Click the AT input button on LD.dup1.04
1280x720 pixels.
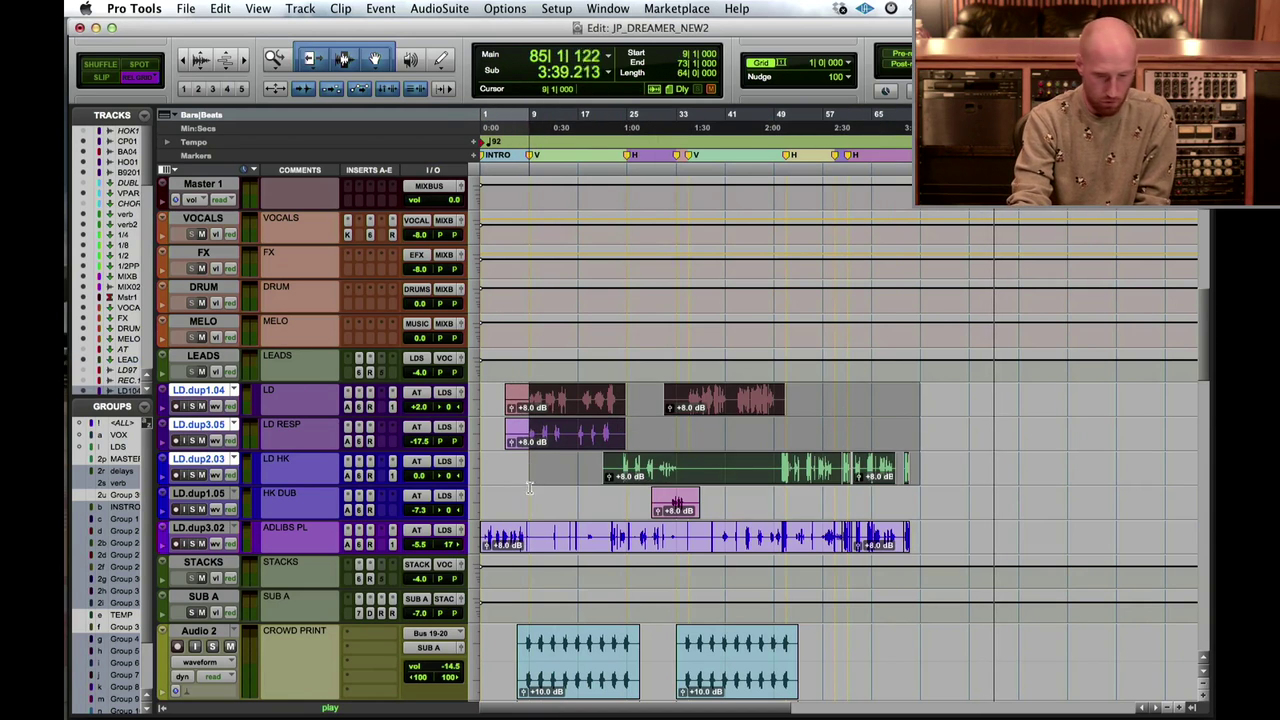click(x=417, y=392)
